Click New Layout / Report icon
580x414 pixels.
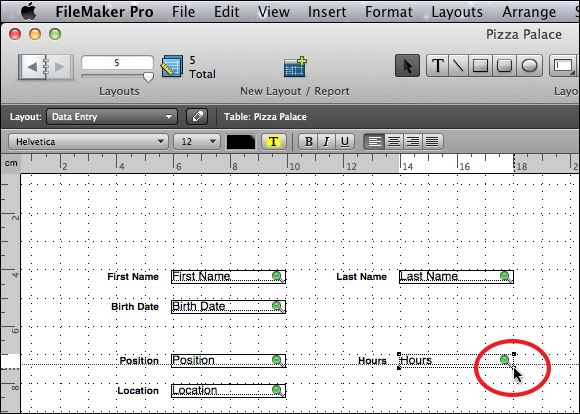tap(295, 67)
